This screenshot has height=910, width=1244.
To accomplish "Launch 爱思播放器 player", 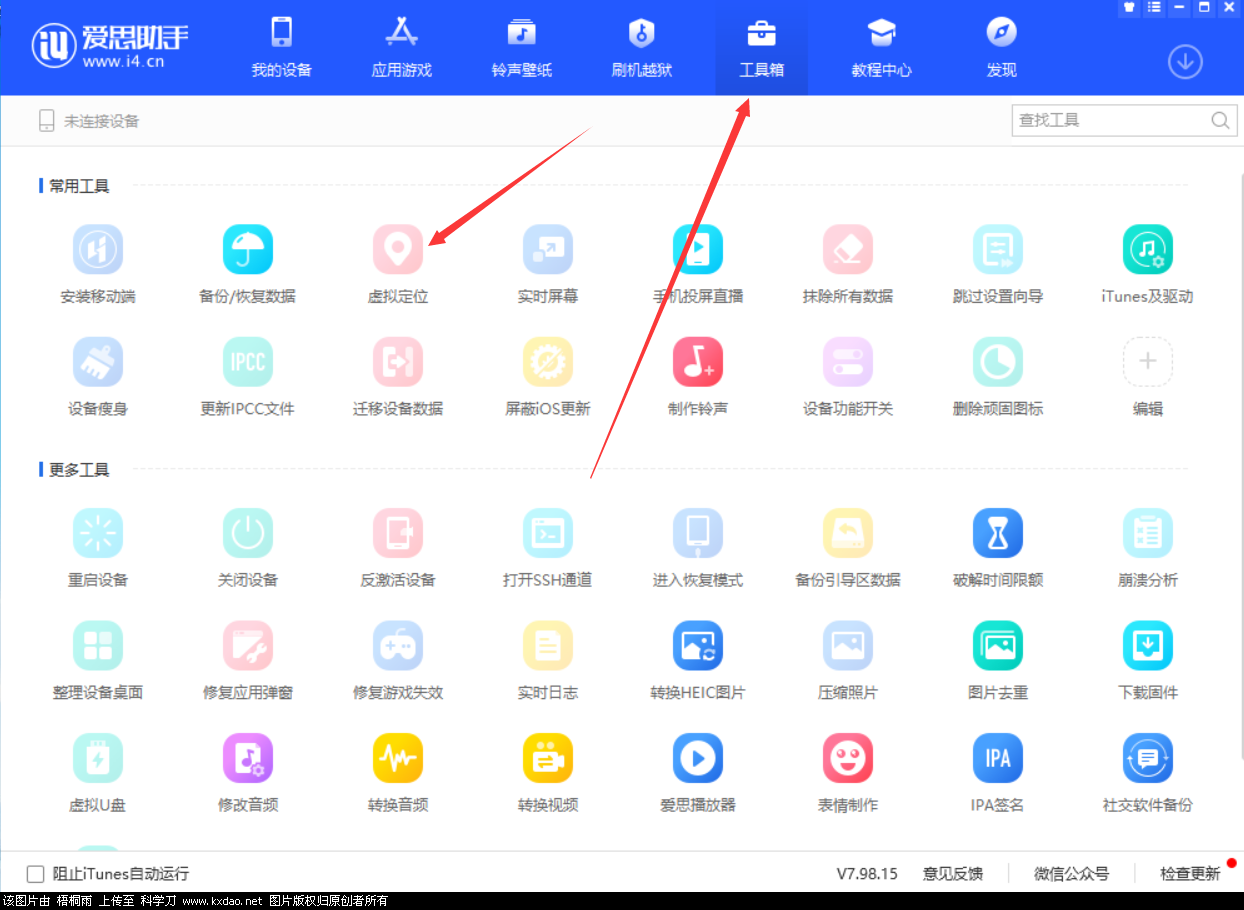I will point(698,758).
